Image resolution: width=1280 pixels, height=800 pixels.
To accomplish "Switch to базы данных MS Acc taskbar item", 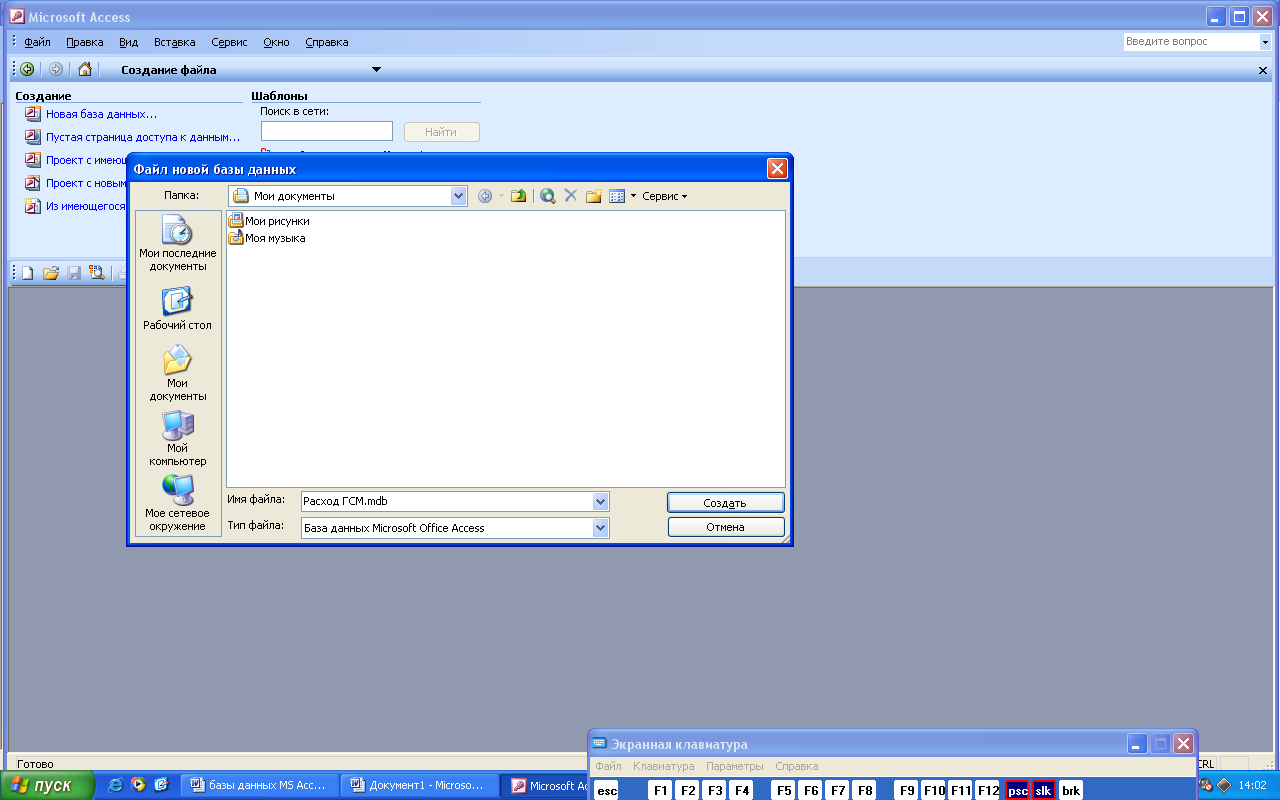I will [259, 785].
